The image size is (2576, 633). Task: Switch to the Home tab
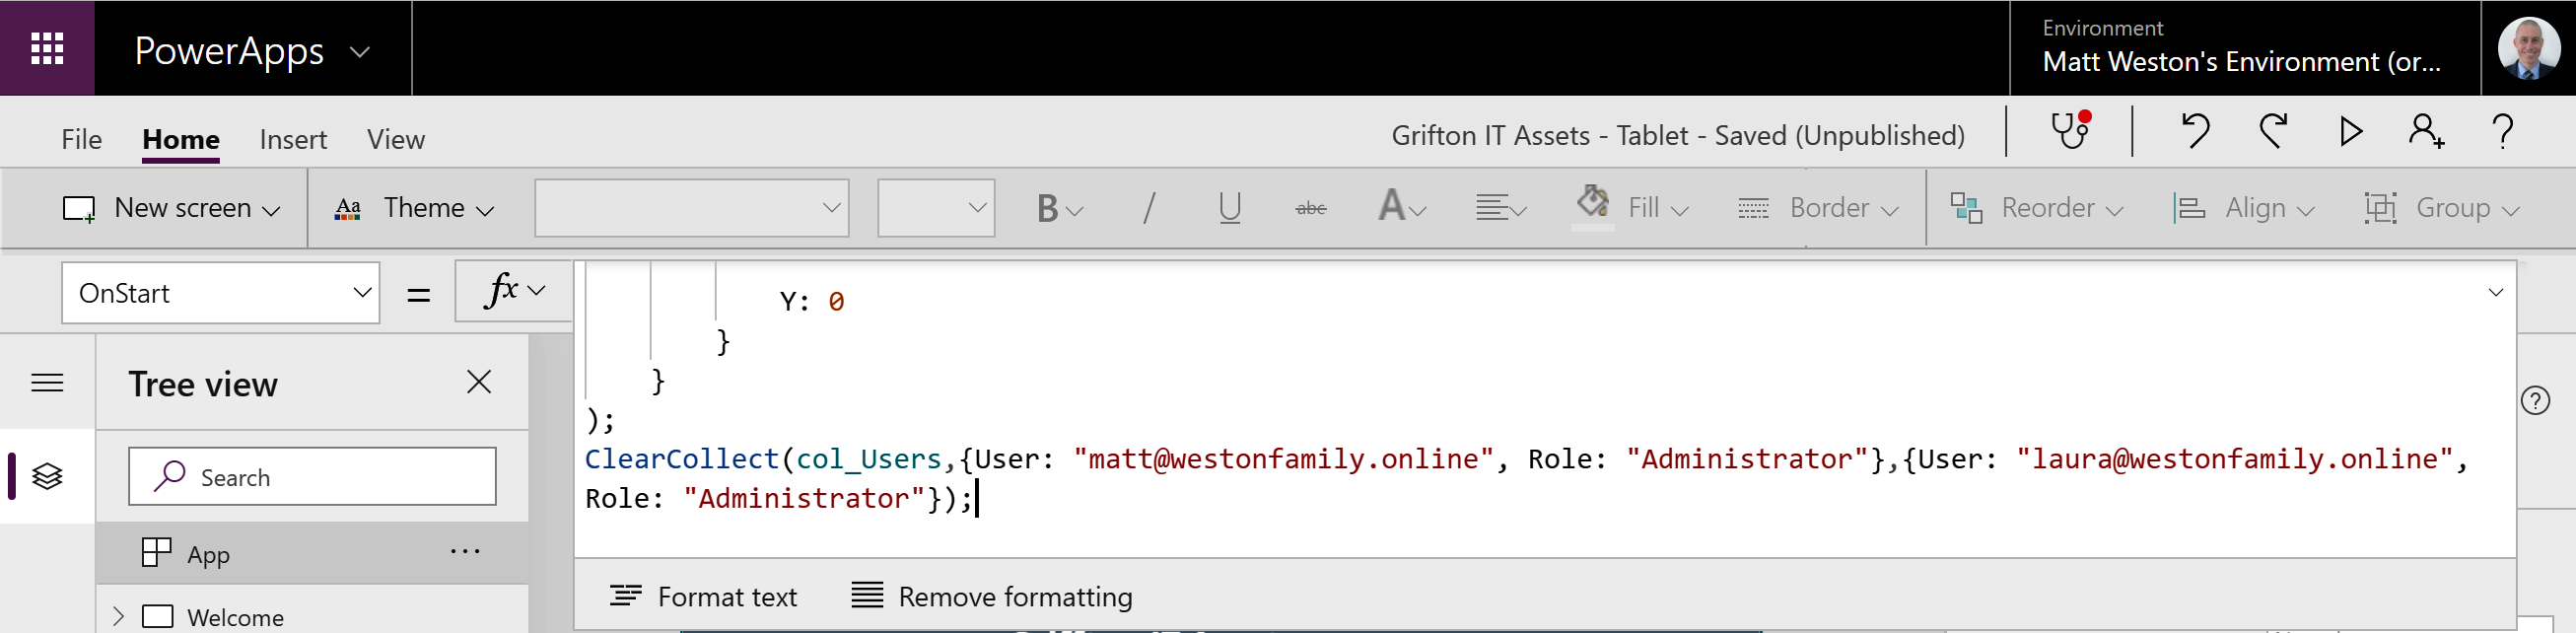(x=181, y=139)
